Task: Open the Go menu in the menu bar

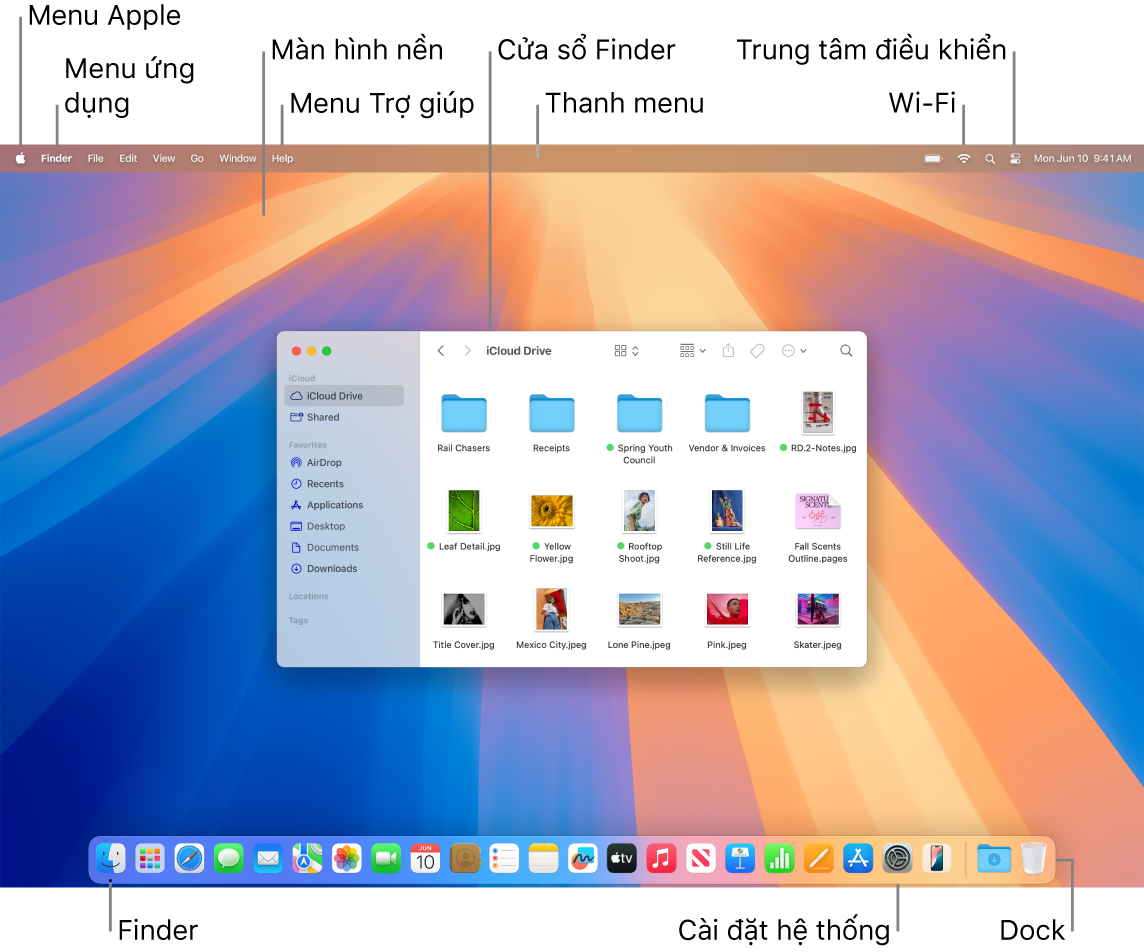Action: pyautogui.click(x=197, y=157)
